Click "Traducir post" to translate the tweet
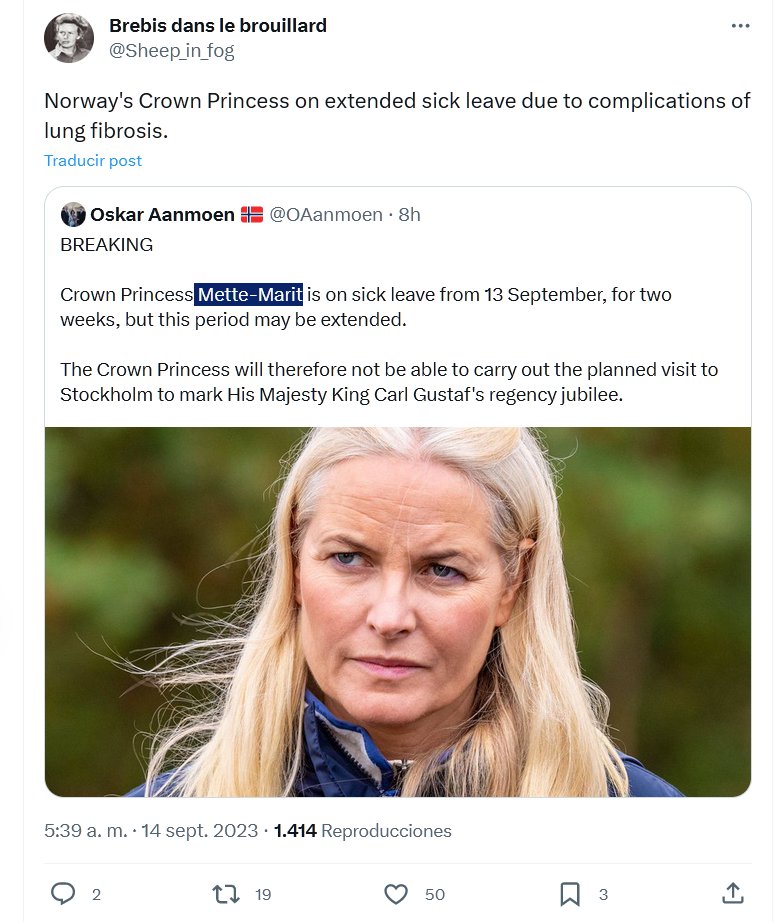The width and height of the screenshot is (778, 922). pyautogui.click(x=93, y=160)
